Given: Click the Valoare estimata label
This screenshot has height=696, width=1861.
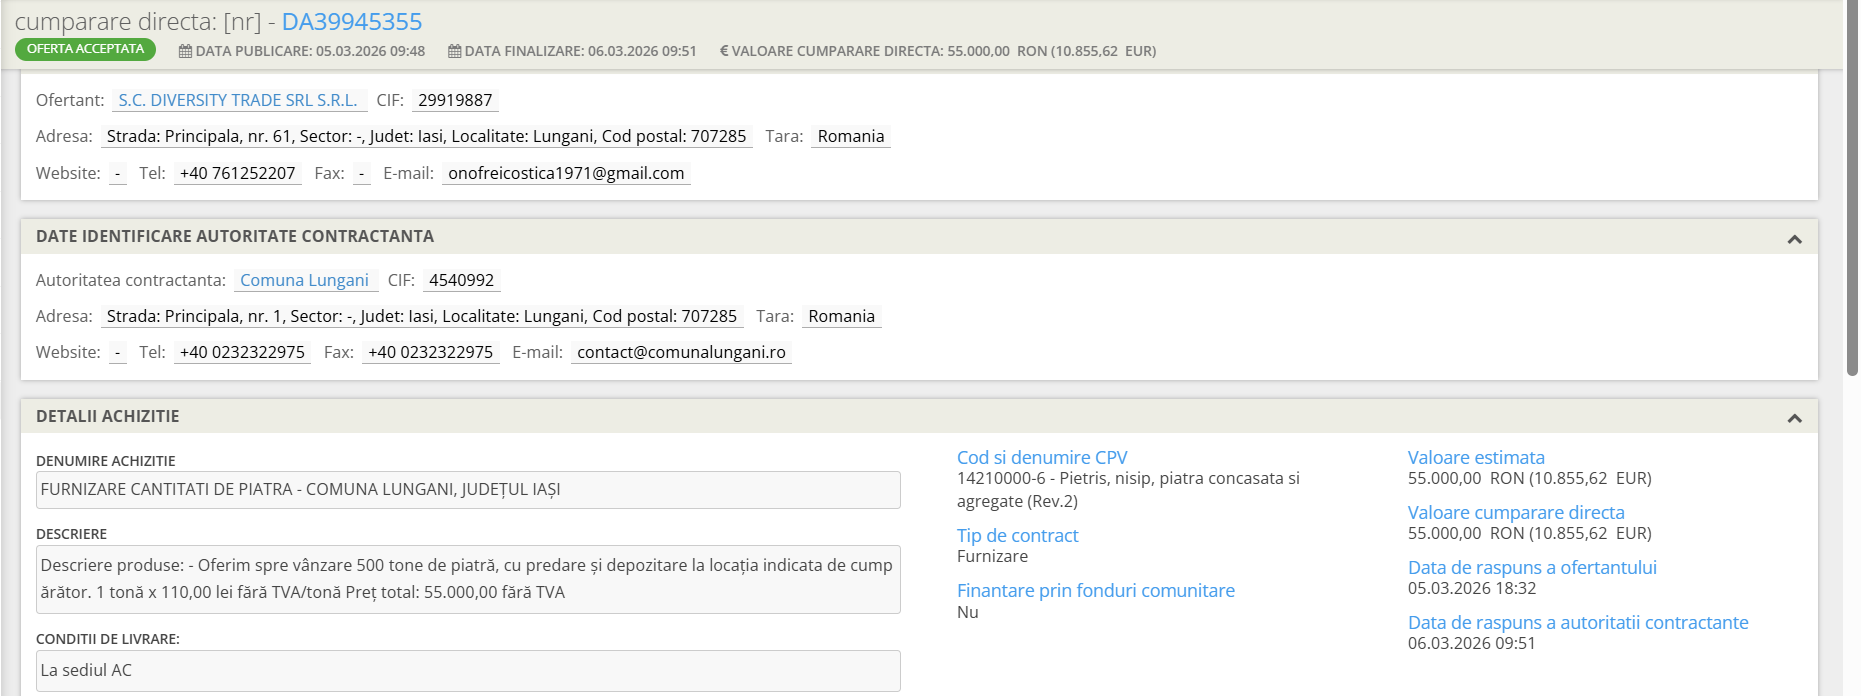Looking at the screenshot, I should point(1475,457).
